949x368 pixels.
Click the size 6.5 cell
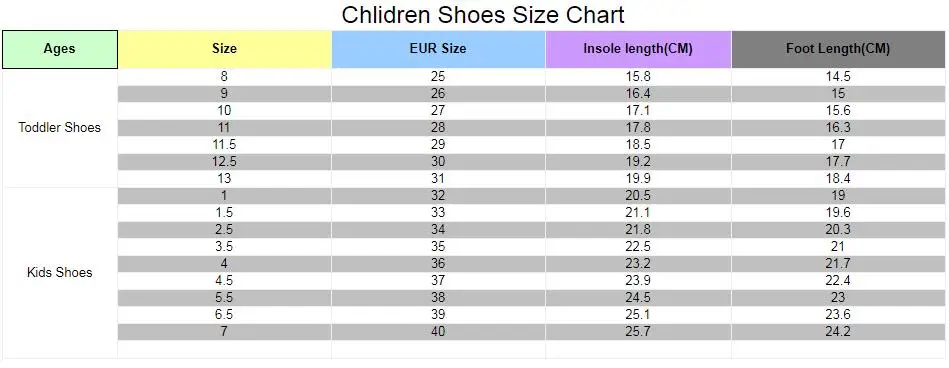(x=225, y=314)
